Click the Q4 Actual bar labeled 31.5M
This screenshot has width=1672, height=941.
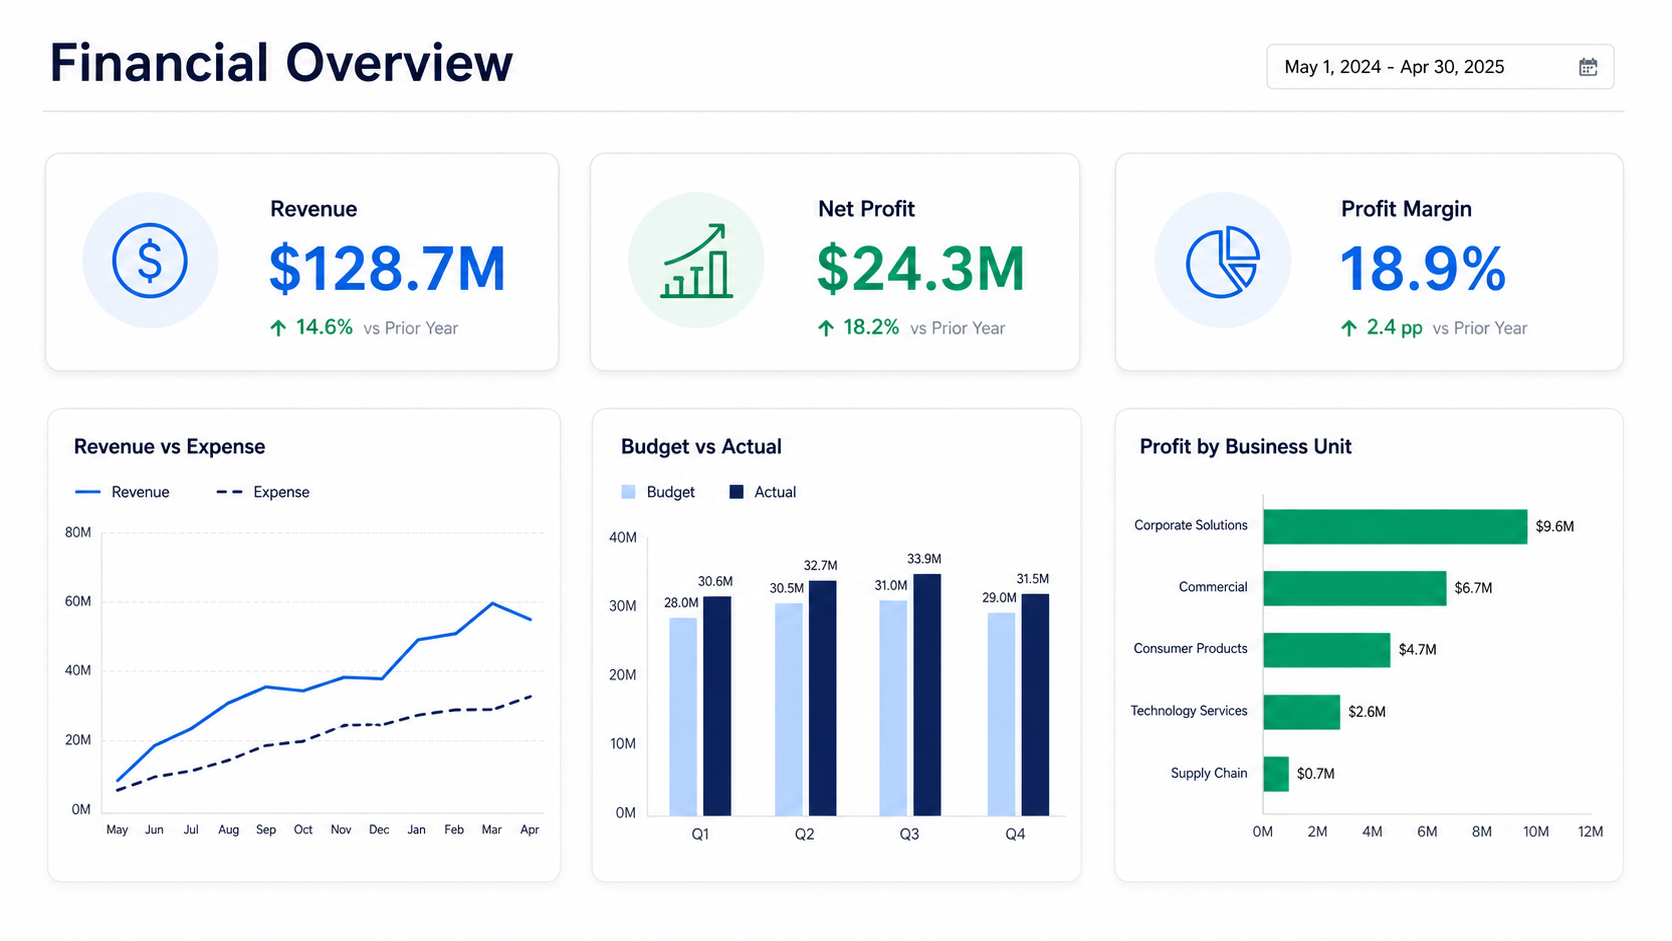point(1035,705)
